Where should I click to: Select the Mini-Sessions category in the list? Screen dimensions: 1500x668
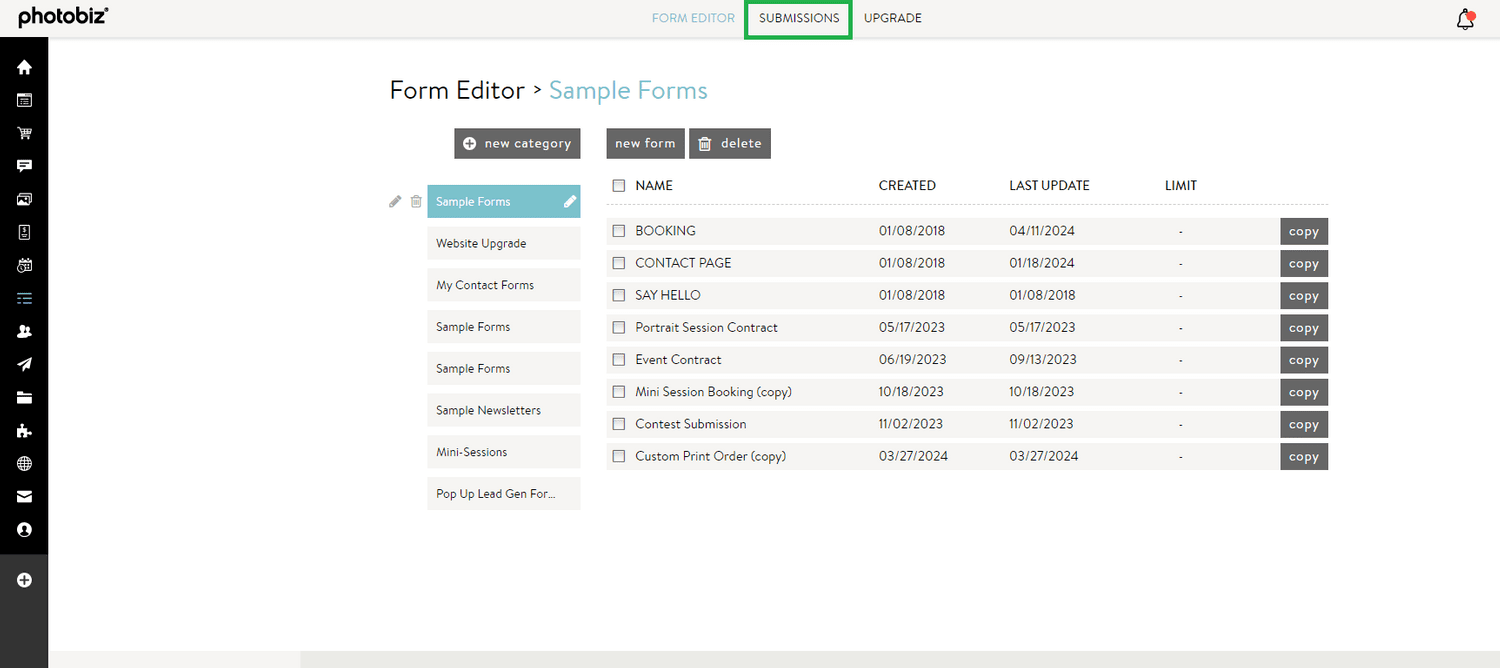point(503,451)
